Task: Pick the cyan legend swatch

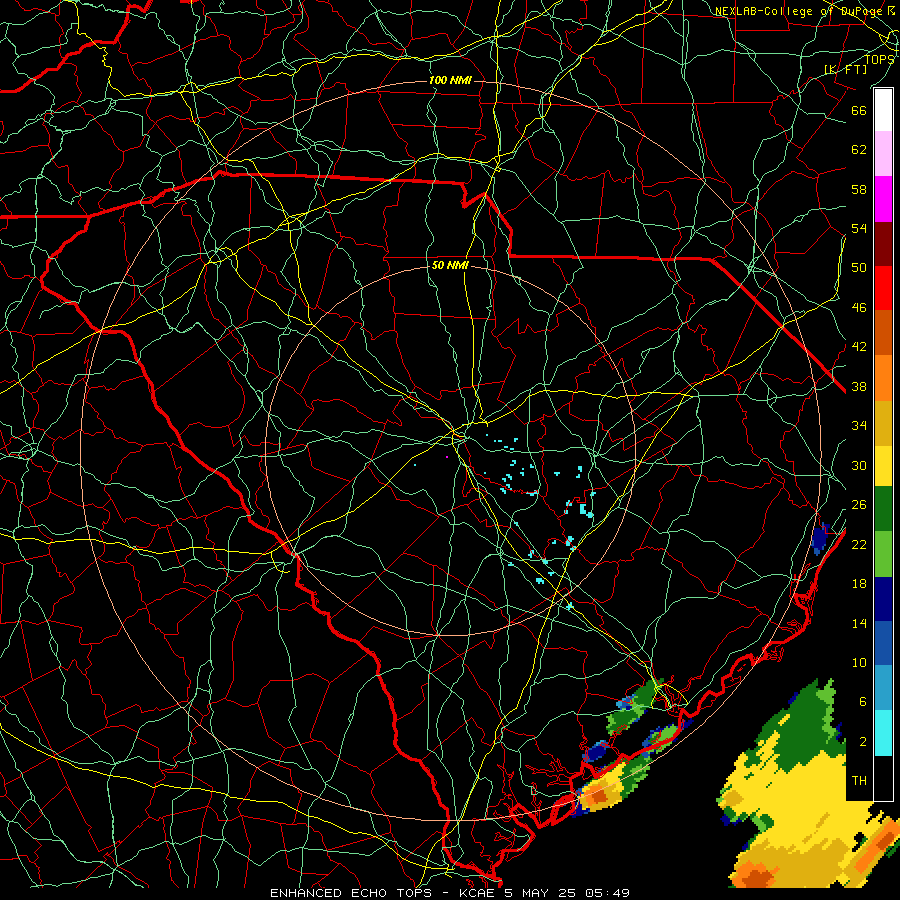Action: [x=883, y=732]
